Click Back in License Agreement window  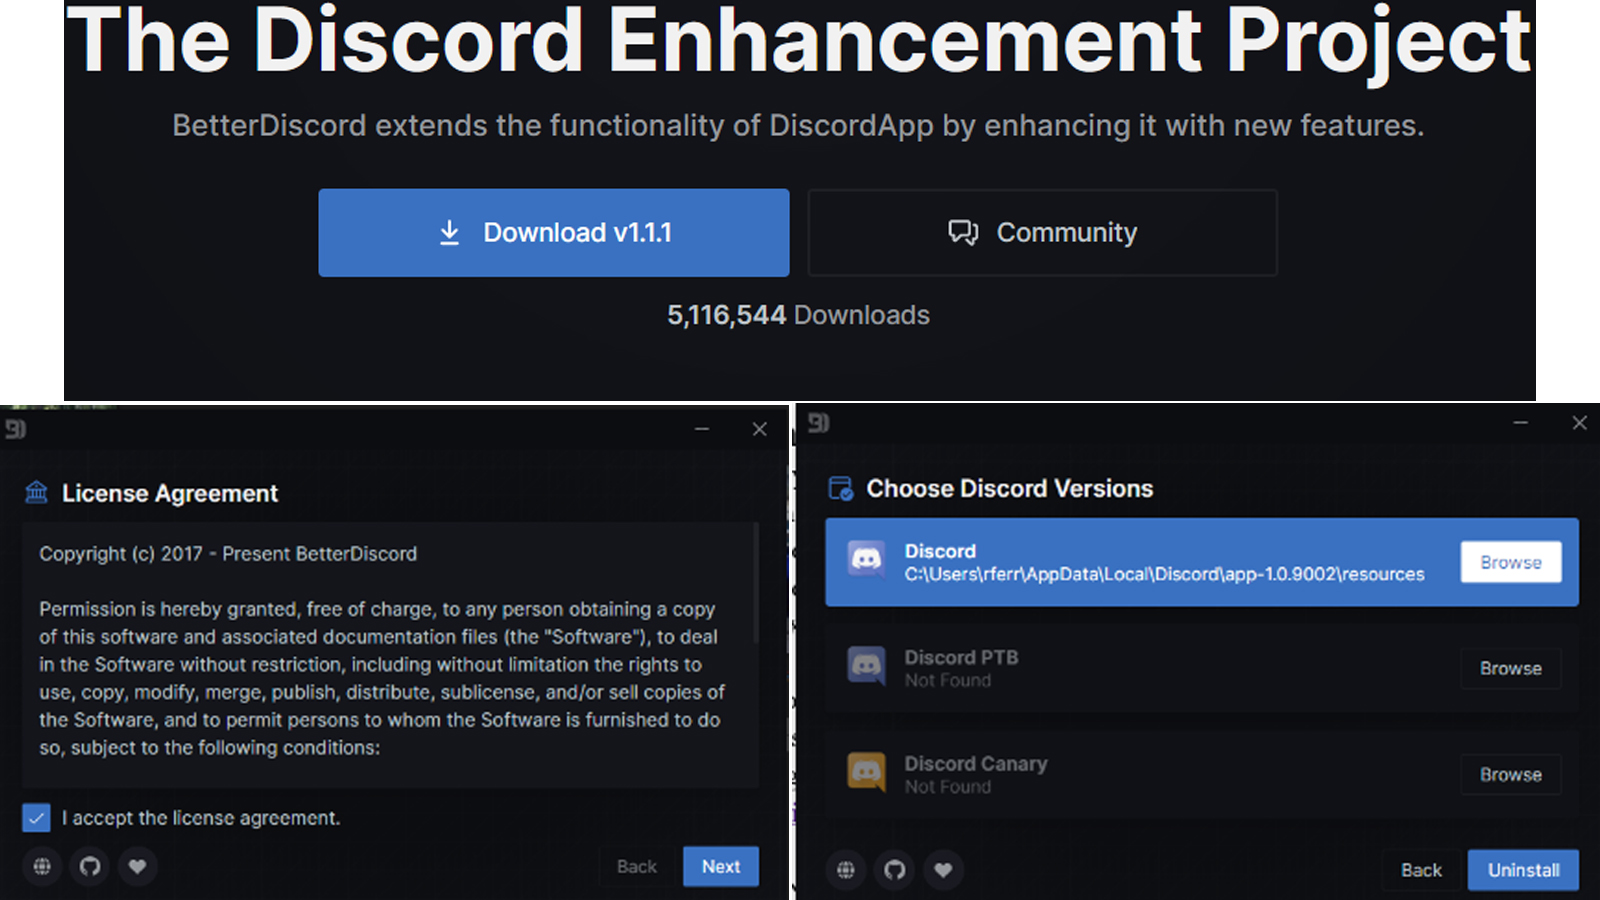[x=637, y=866]
